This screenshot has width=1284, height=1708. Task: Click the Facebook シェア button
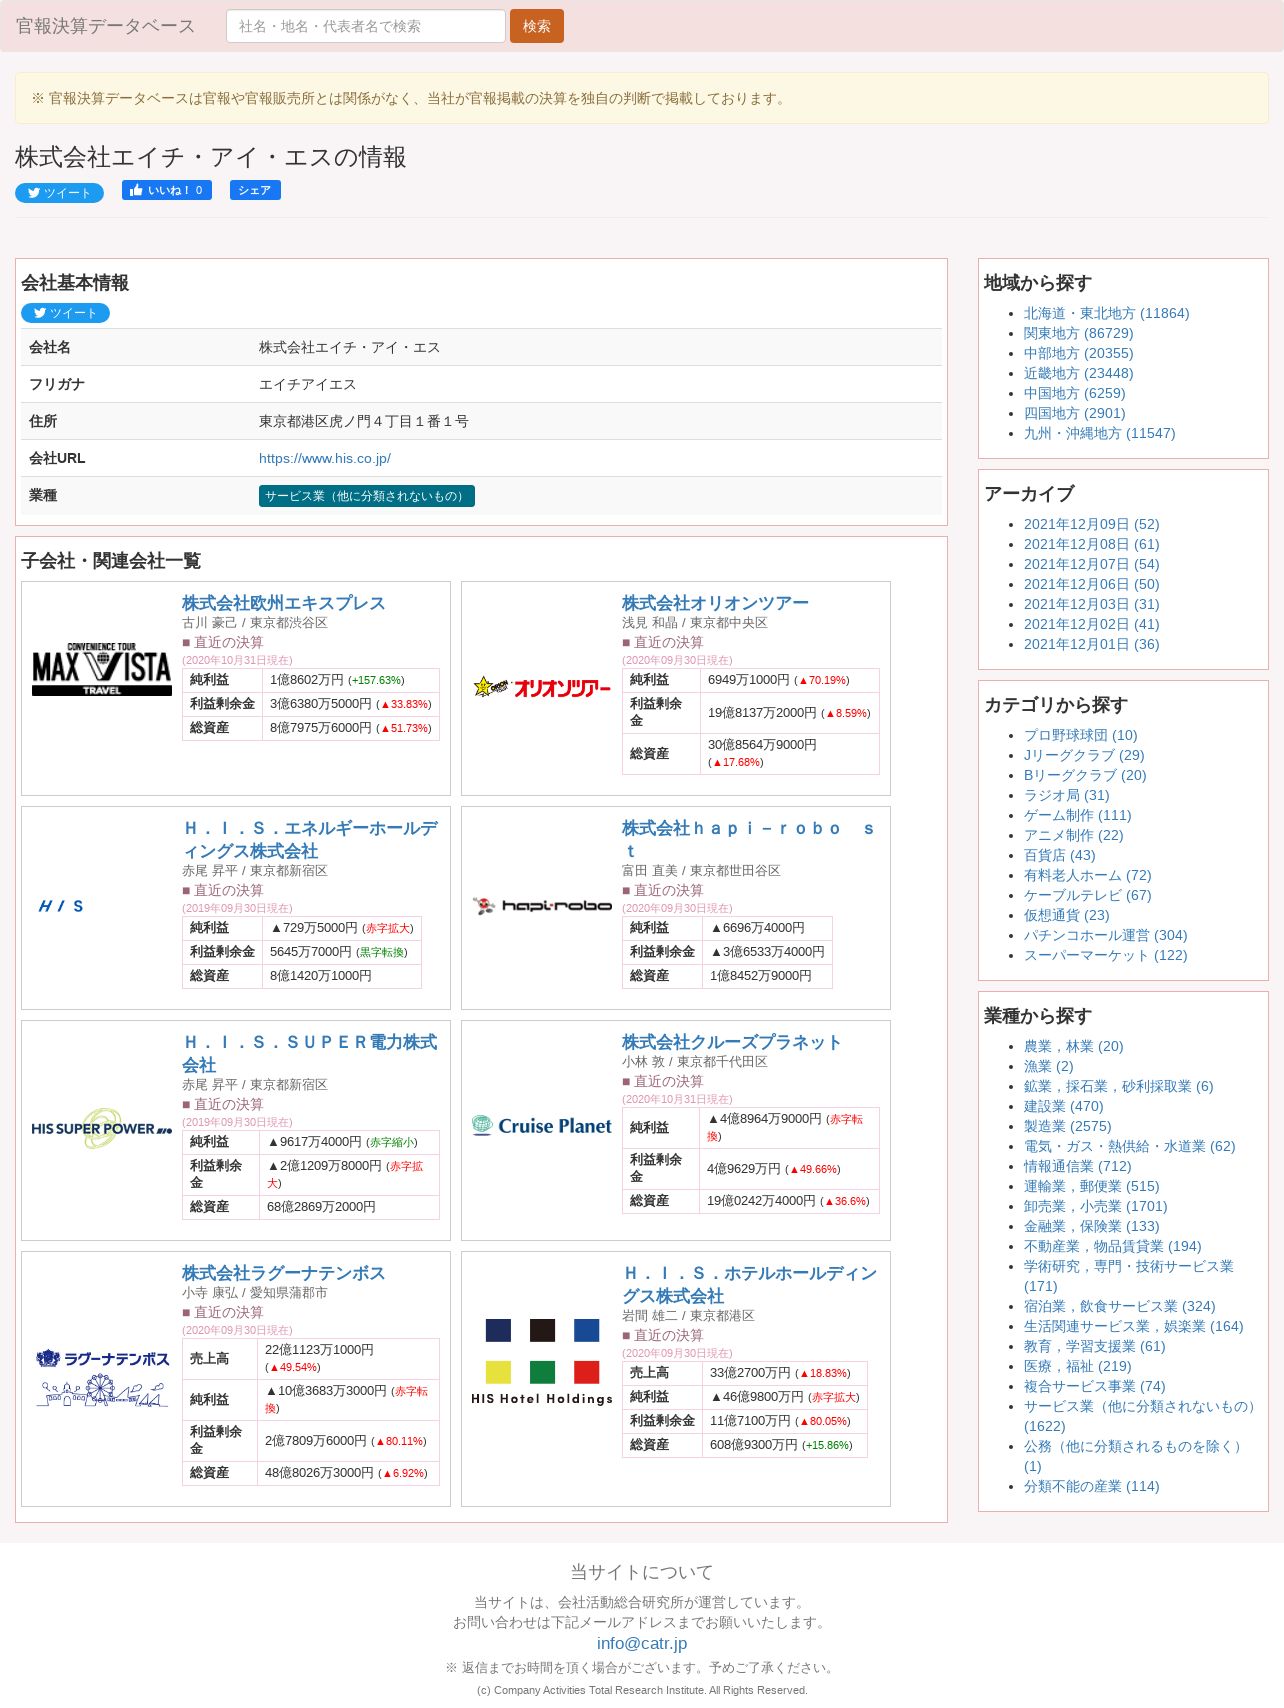(x=255, y=190)
